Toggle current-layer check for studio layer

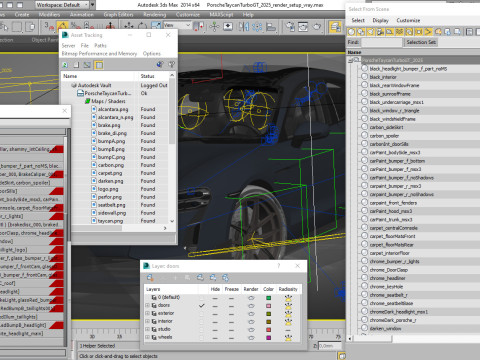[201, 329]
